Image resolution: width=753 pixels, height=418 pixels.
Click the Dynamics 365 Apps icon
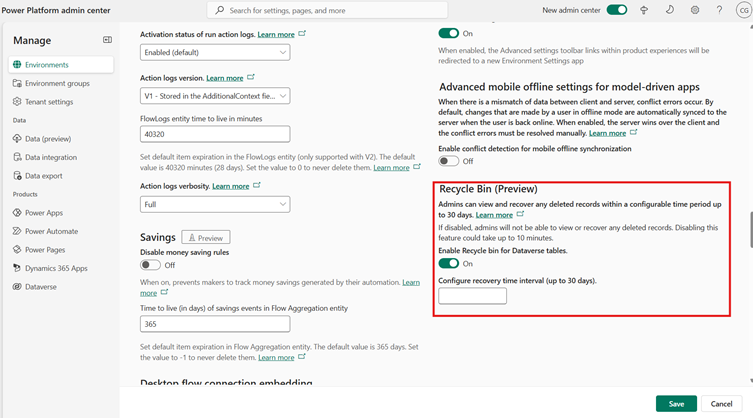(x=17, y=268)
